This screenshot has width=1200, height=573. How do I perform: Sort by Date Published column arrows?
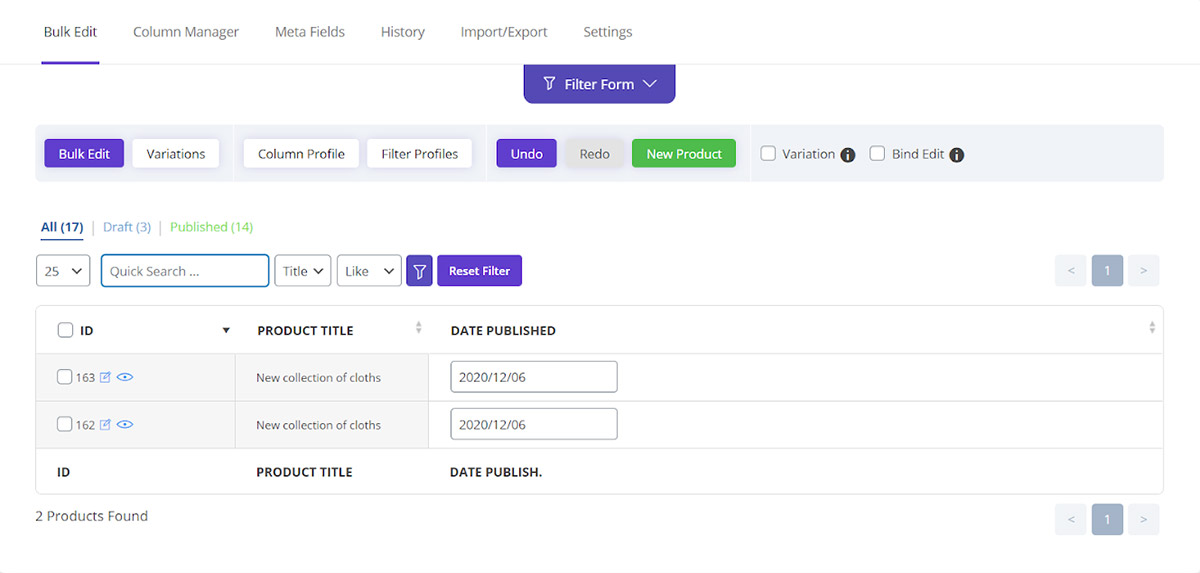tap(1152, 328)
